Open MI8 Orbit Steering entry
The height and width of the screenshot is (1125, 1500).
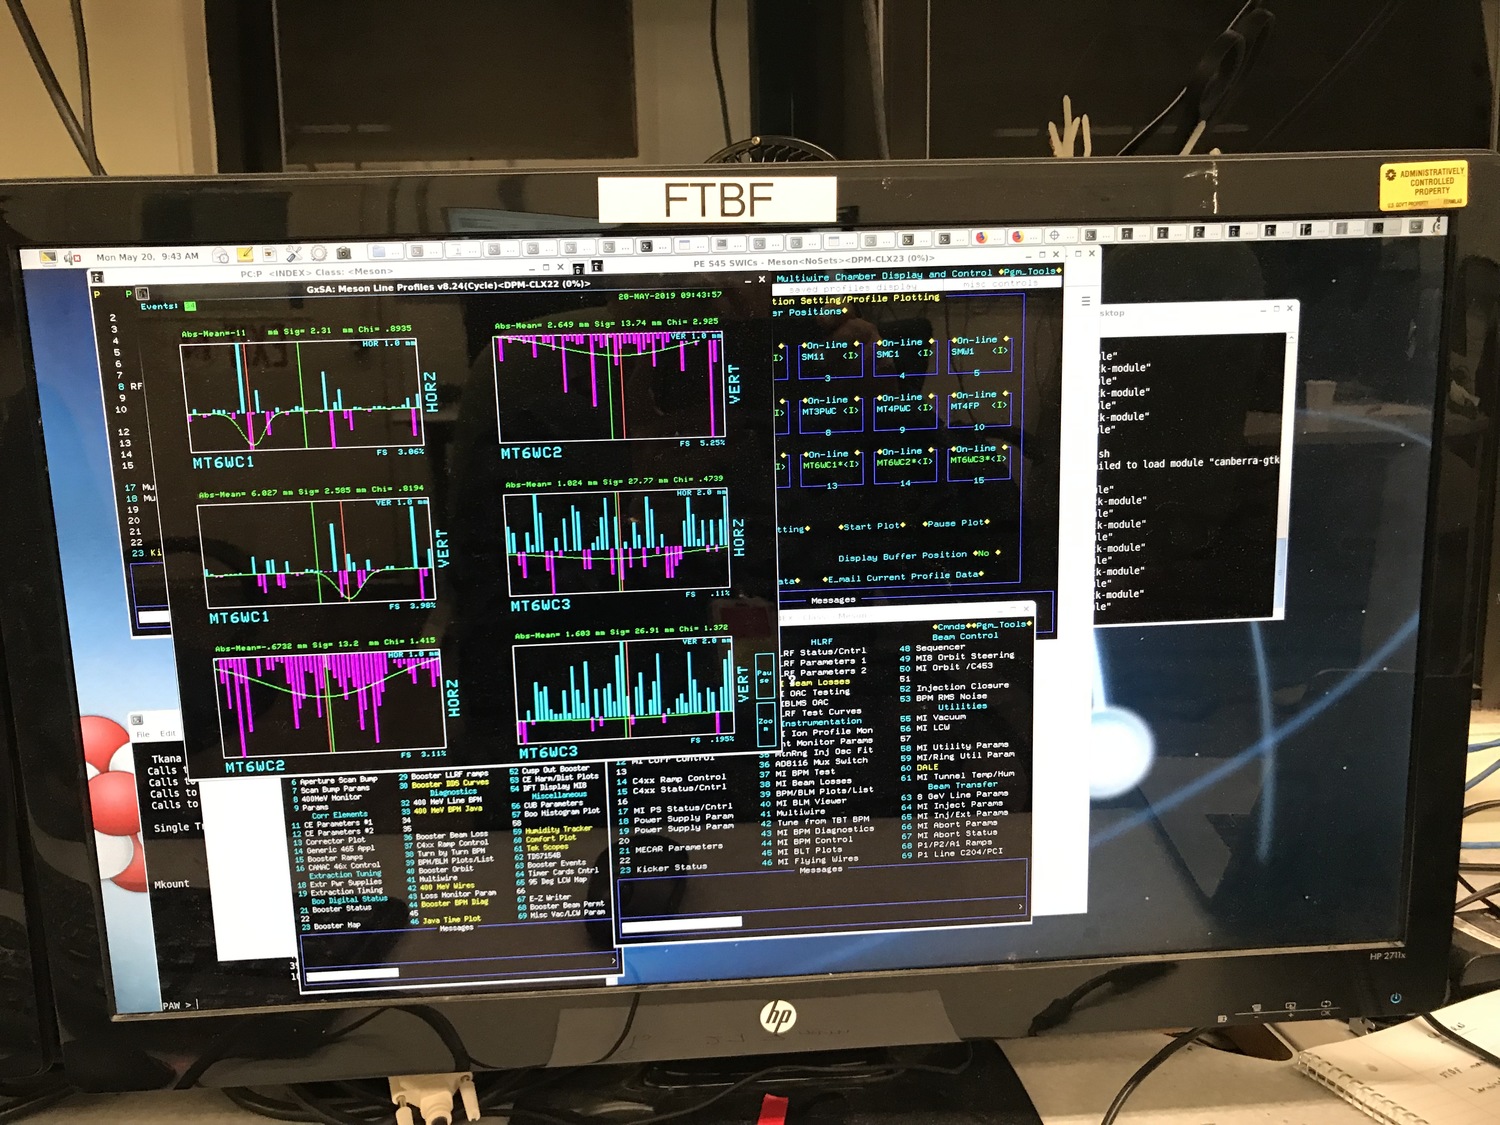[965, 658]
